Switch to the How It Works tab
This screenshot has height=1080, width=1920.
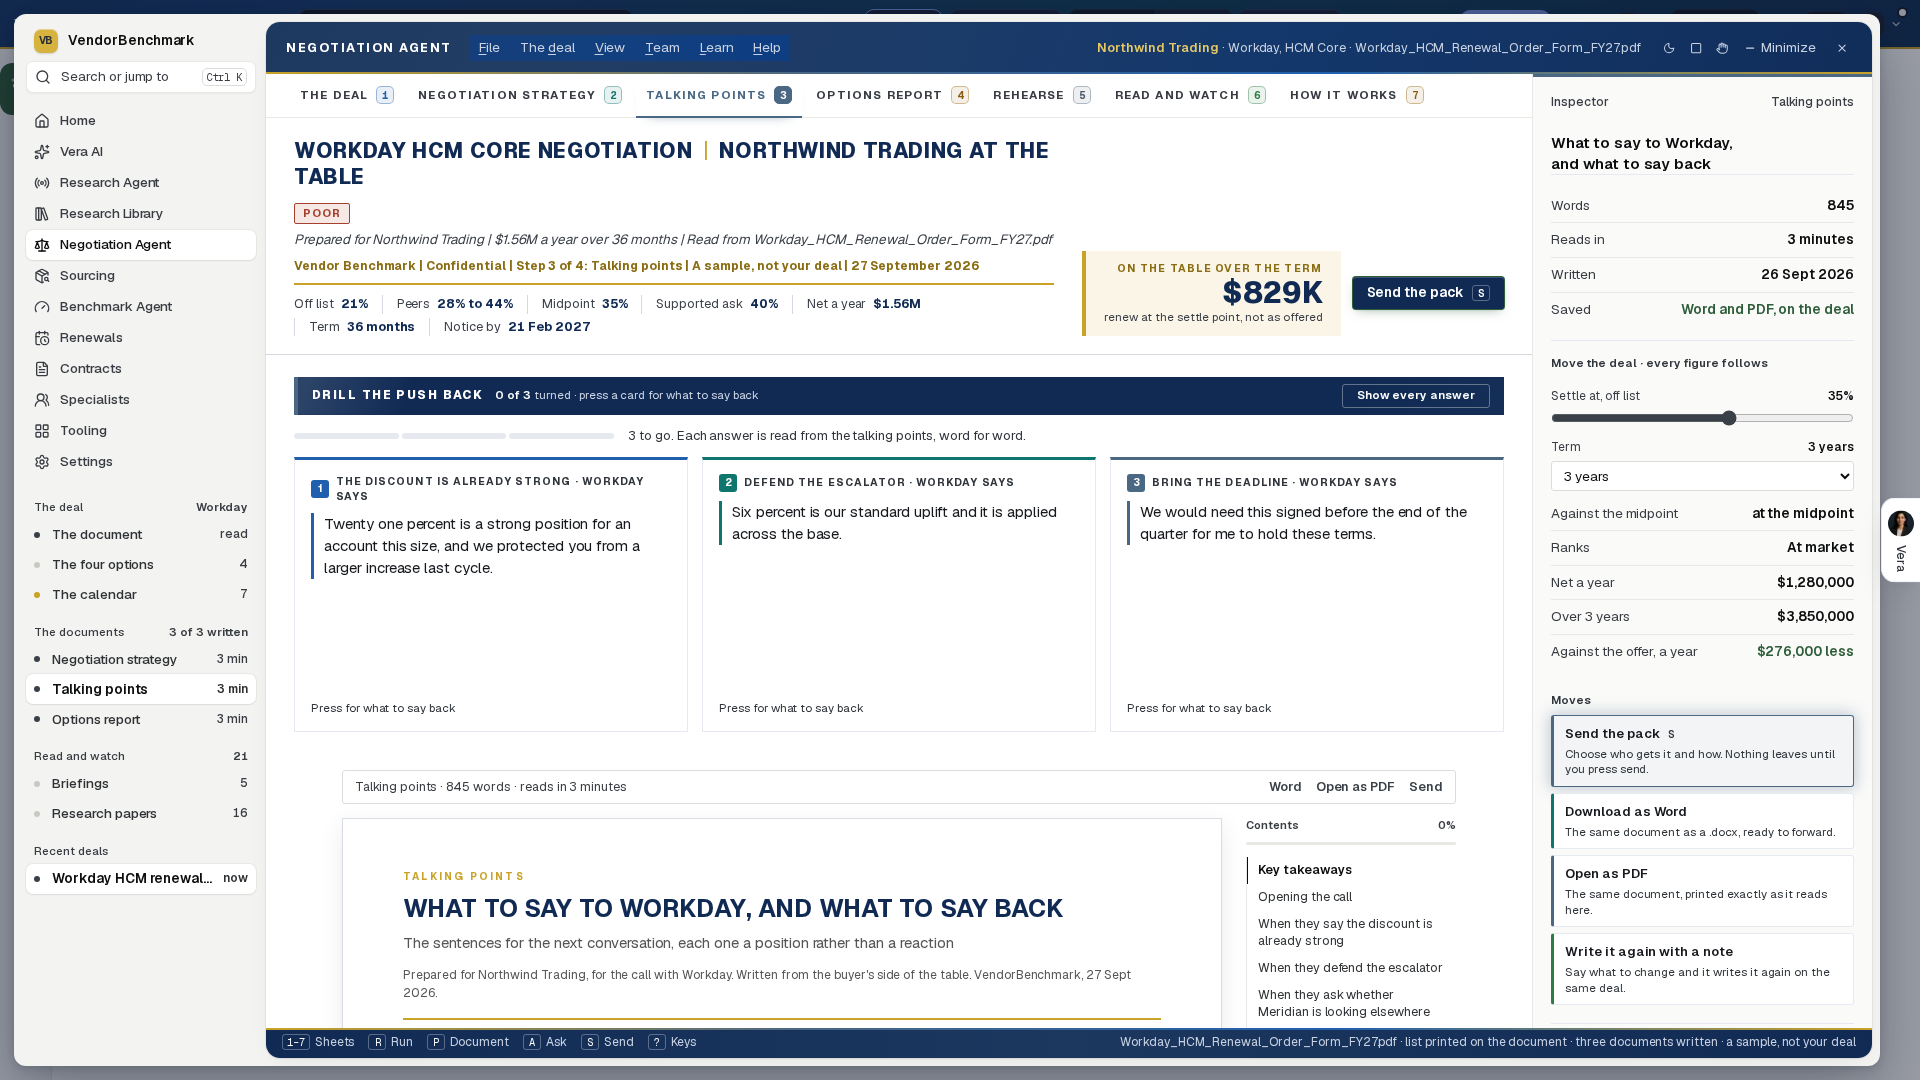tap(1356, 95)
